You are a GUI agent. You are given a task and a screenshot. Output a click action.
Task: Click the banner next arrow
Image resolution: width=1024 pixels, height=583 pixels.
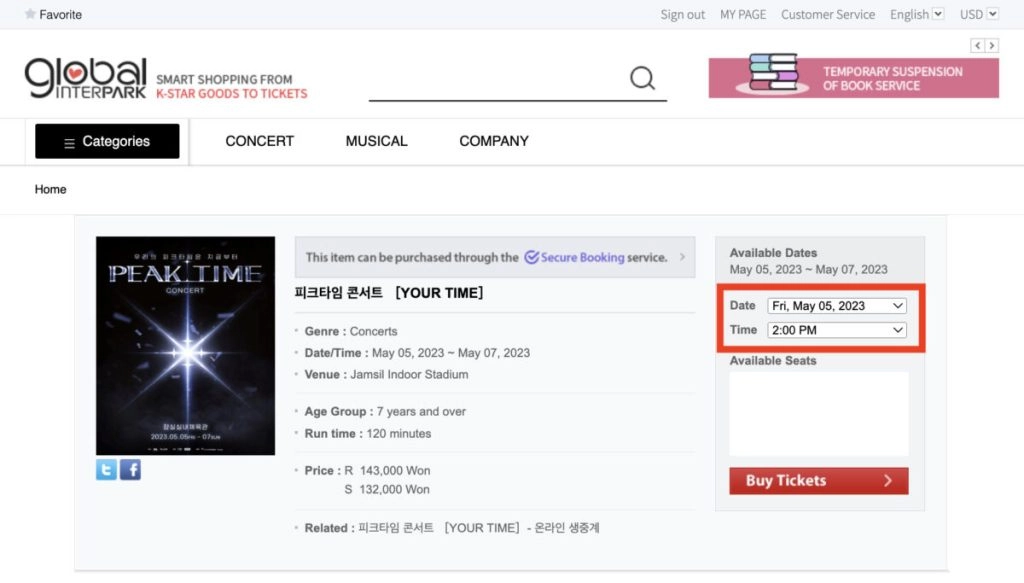[992, 46]
